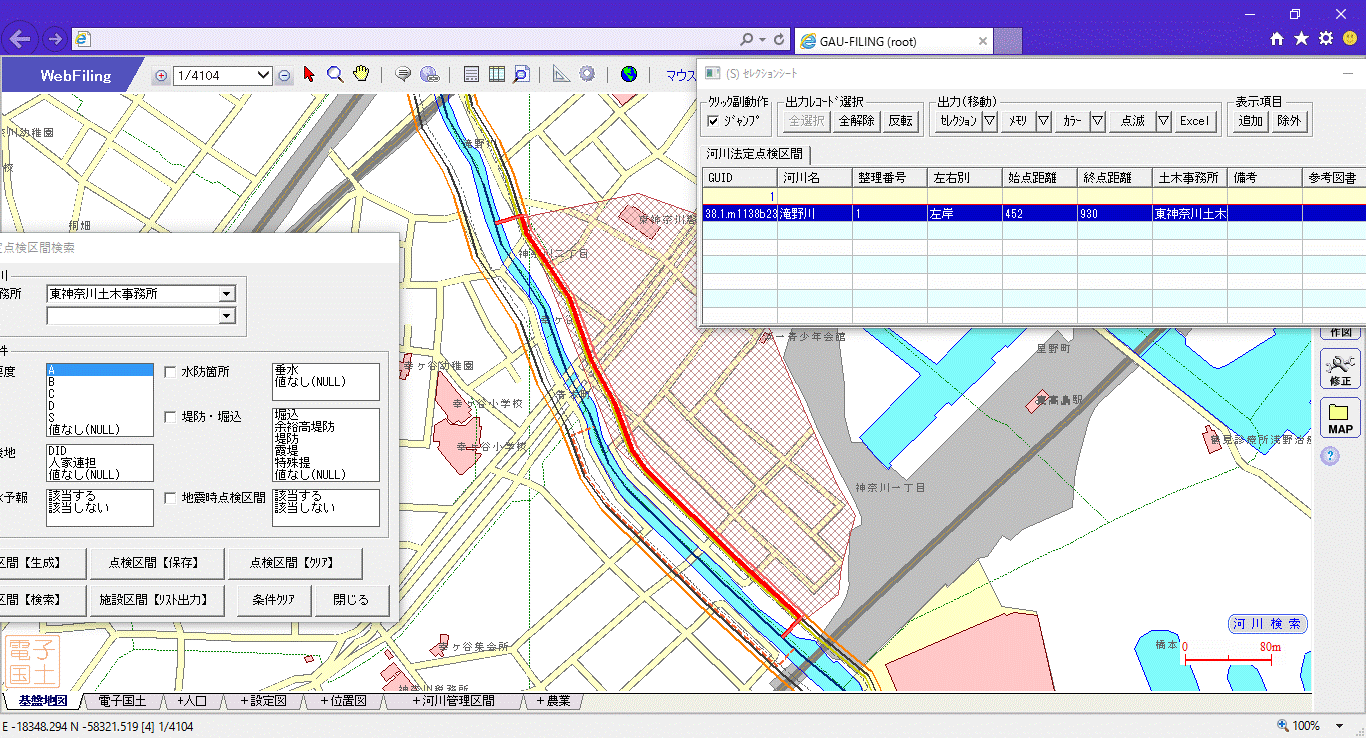Open the yellow MAP folder icon

1340,418
